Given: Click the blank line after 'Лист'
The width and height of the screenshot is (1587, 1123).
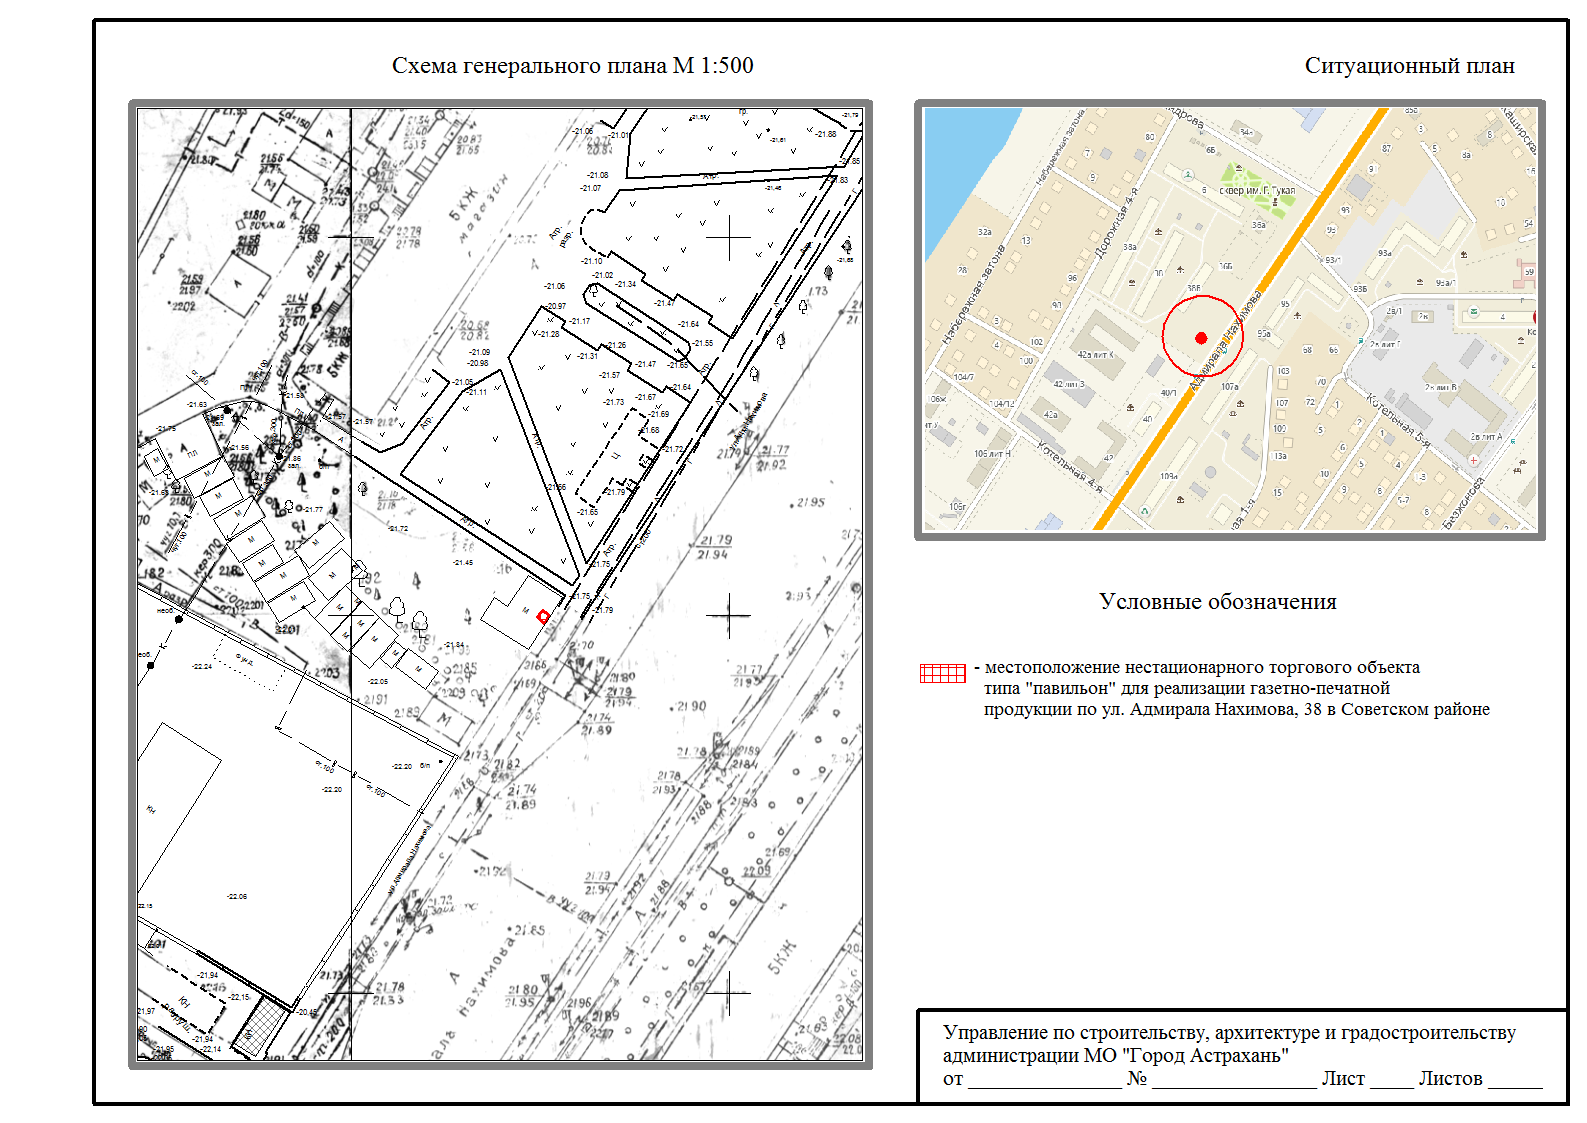Looking at the screenshot, I should tap(1391, 1080).
